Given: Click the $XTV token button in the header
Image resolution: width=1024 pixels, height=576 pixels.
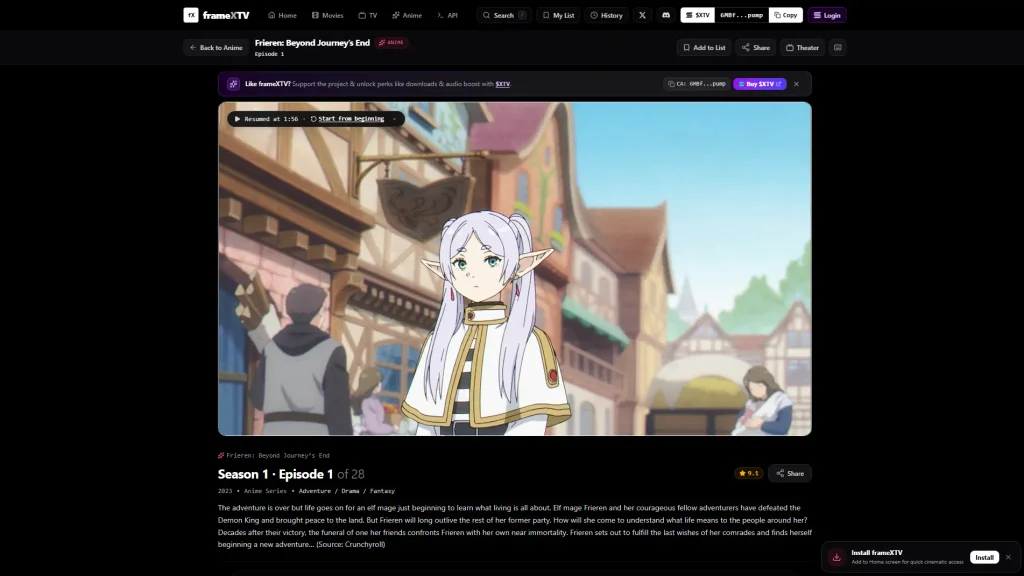Looking at the screenshot, I should click(697, 15).
